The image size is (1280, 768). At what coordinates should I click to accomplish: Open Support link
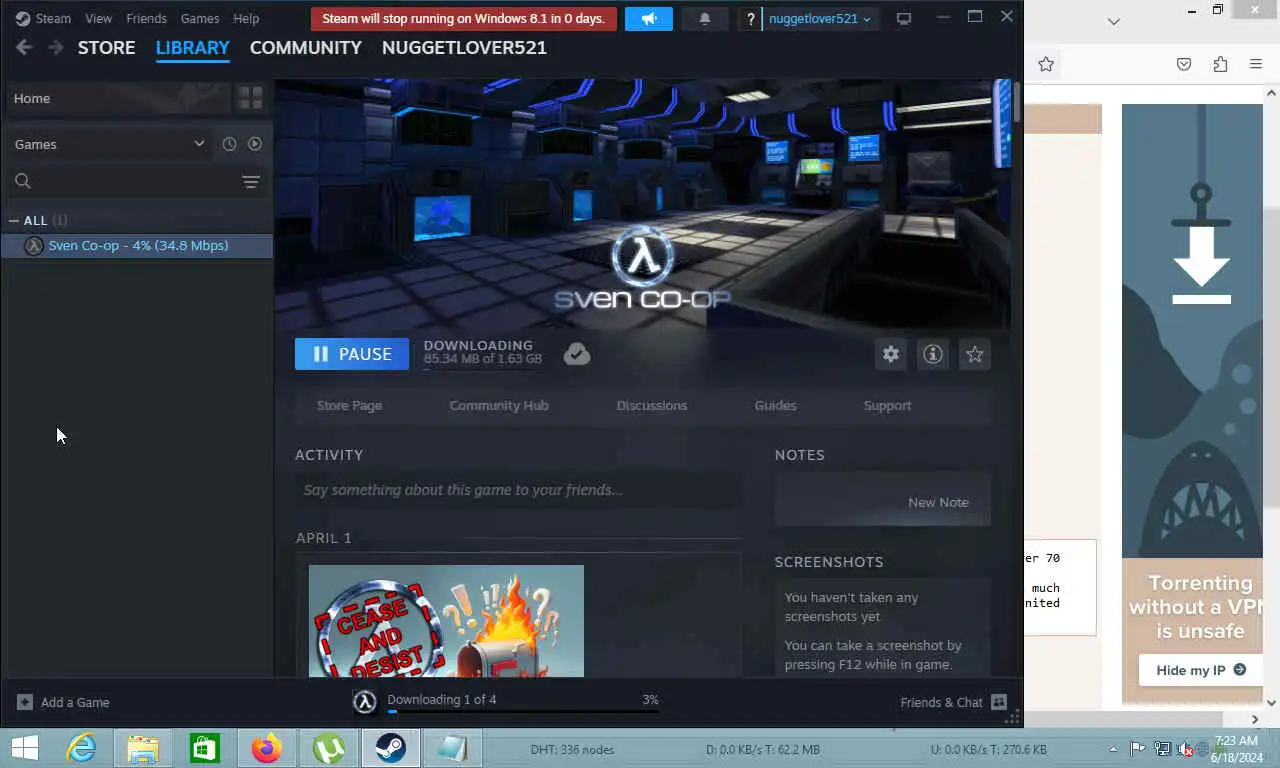pos(887,405)
